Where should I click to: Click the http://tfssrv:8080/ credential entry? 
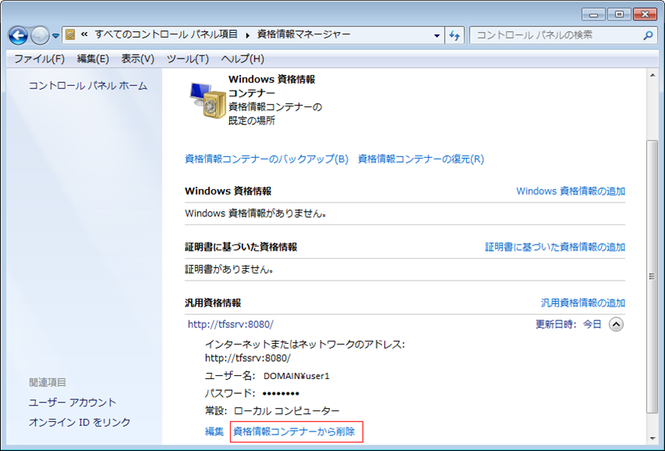click(x=231, y=325)
